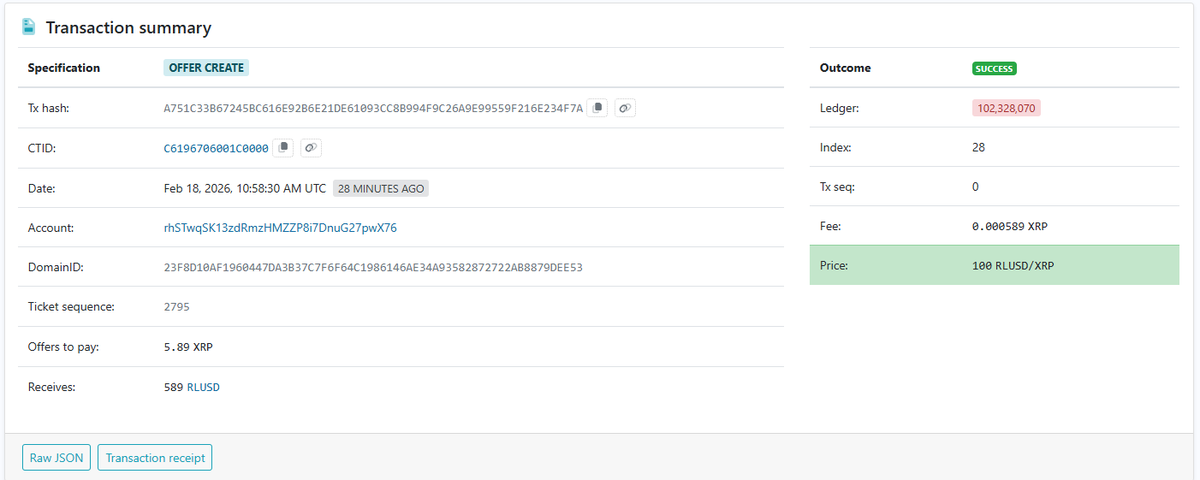Click the CTID: label

coord(42,148)
